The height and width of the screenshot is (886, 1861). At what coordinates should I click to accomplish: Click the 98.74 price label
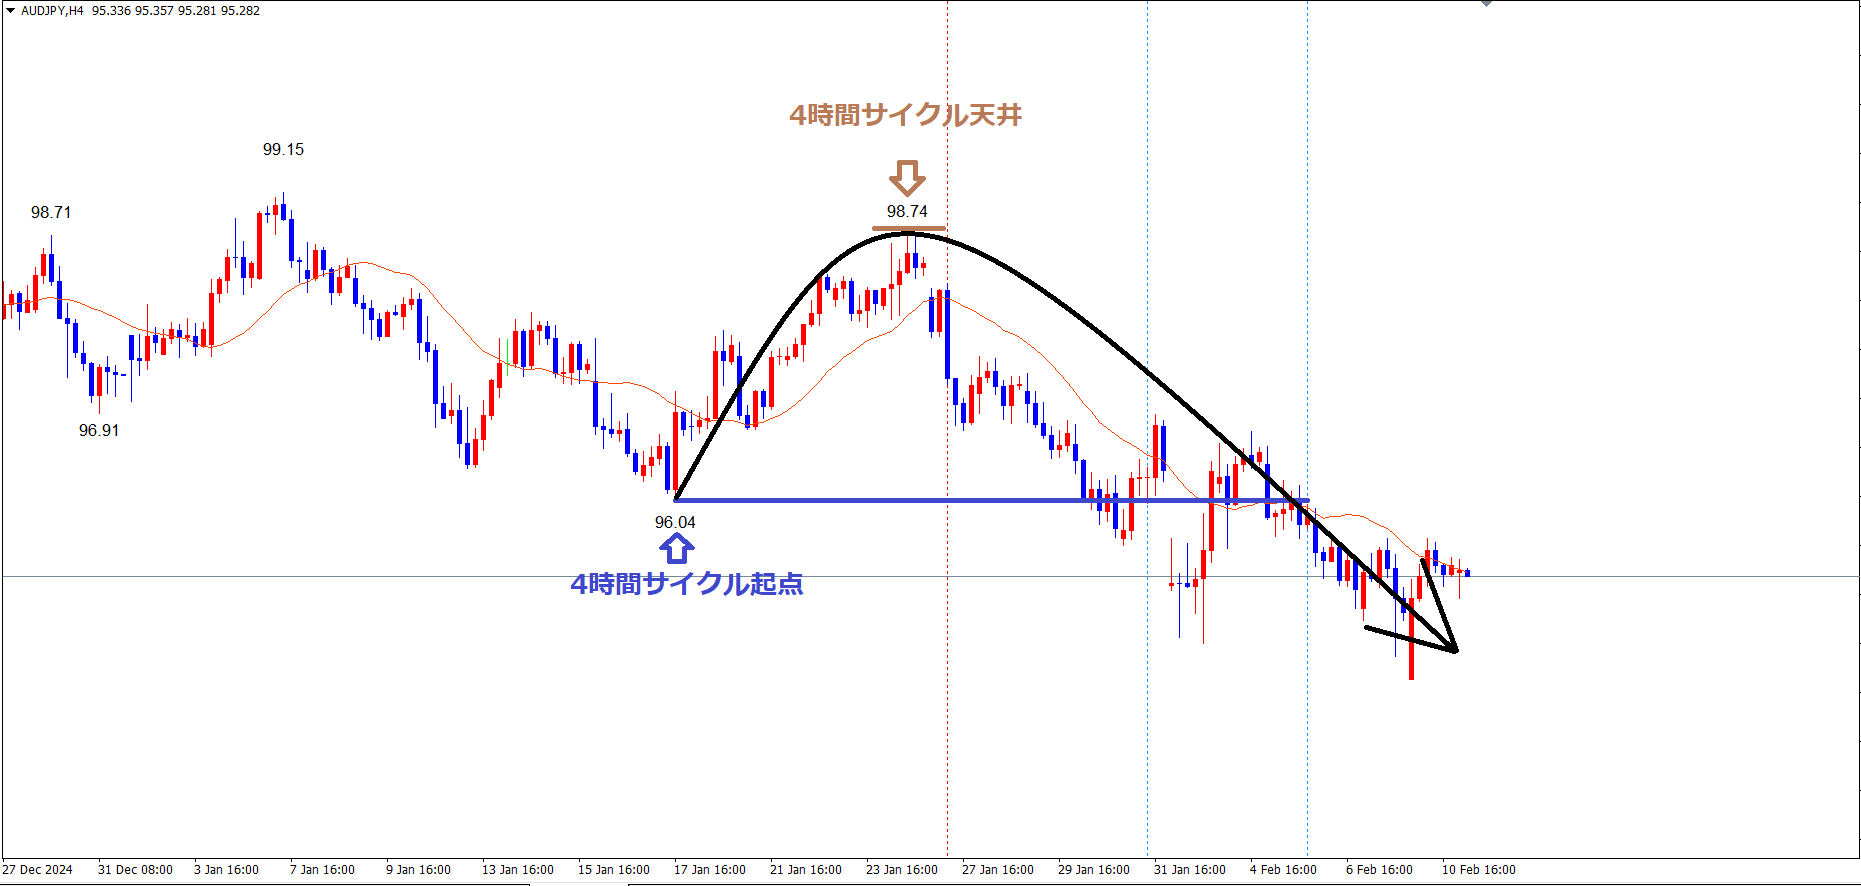(x=907, y=212)
